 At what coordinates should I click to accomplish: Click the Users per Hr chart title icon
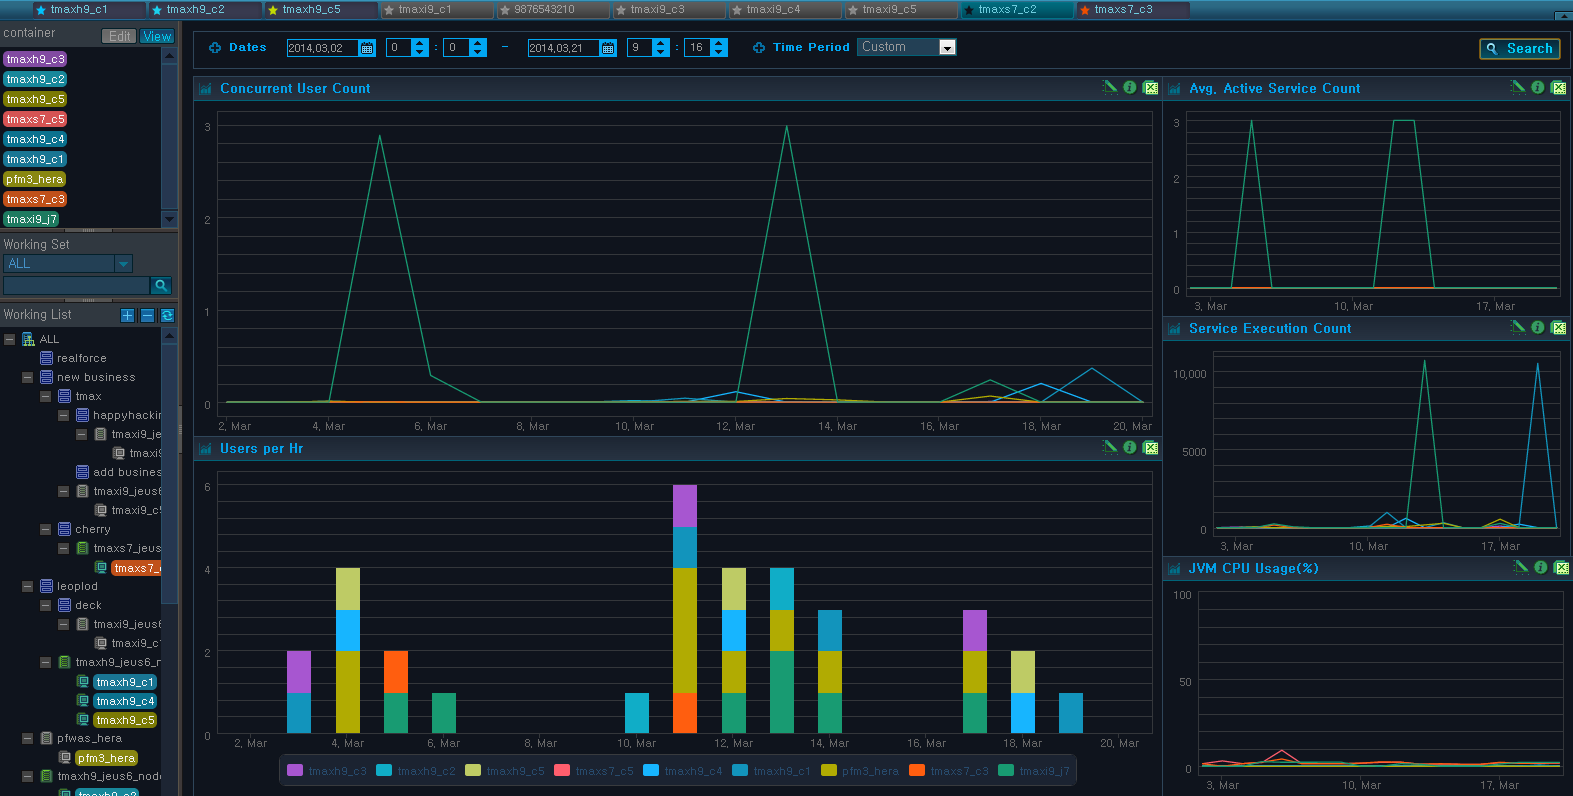click(205, 449)
